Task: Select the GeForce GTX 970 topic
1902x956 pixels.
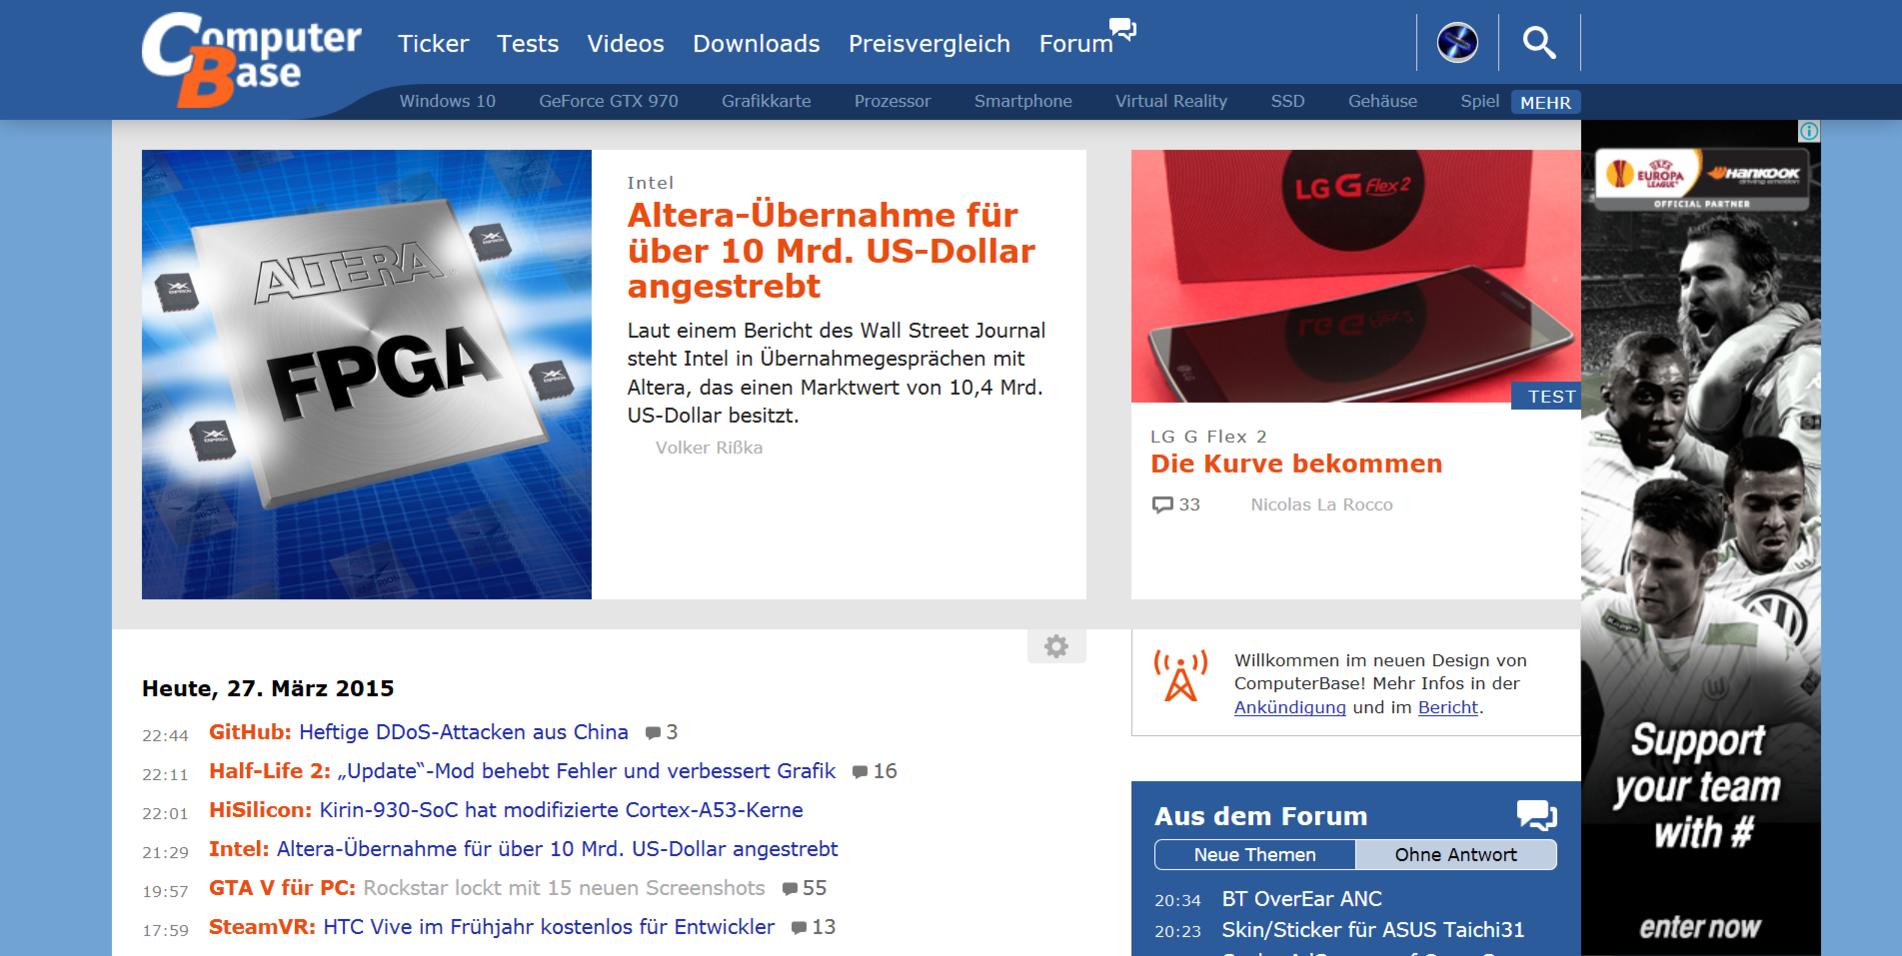Action: (608, 101)
